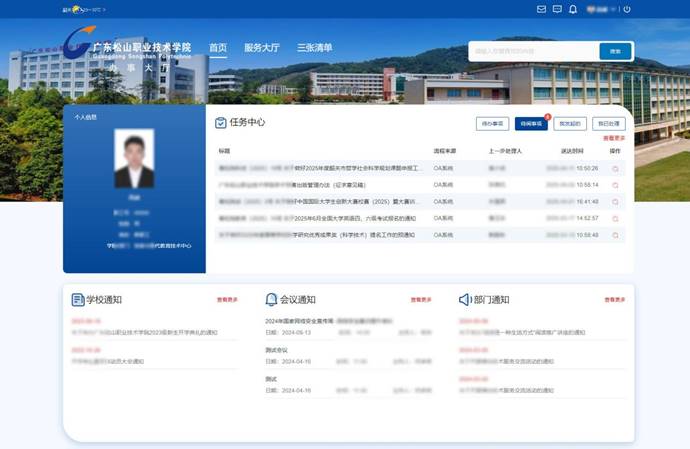
Task: Click 查看更多 in 学校通知
Action: point(227,300)
